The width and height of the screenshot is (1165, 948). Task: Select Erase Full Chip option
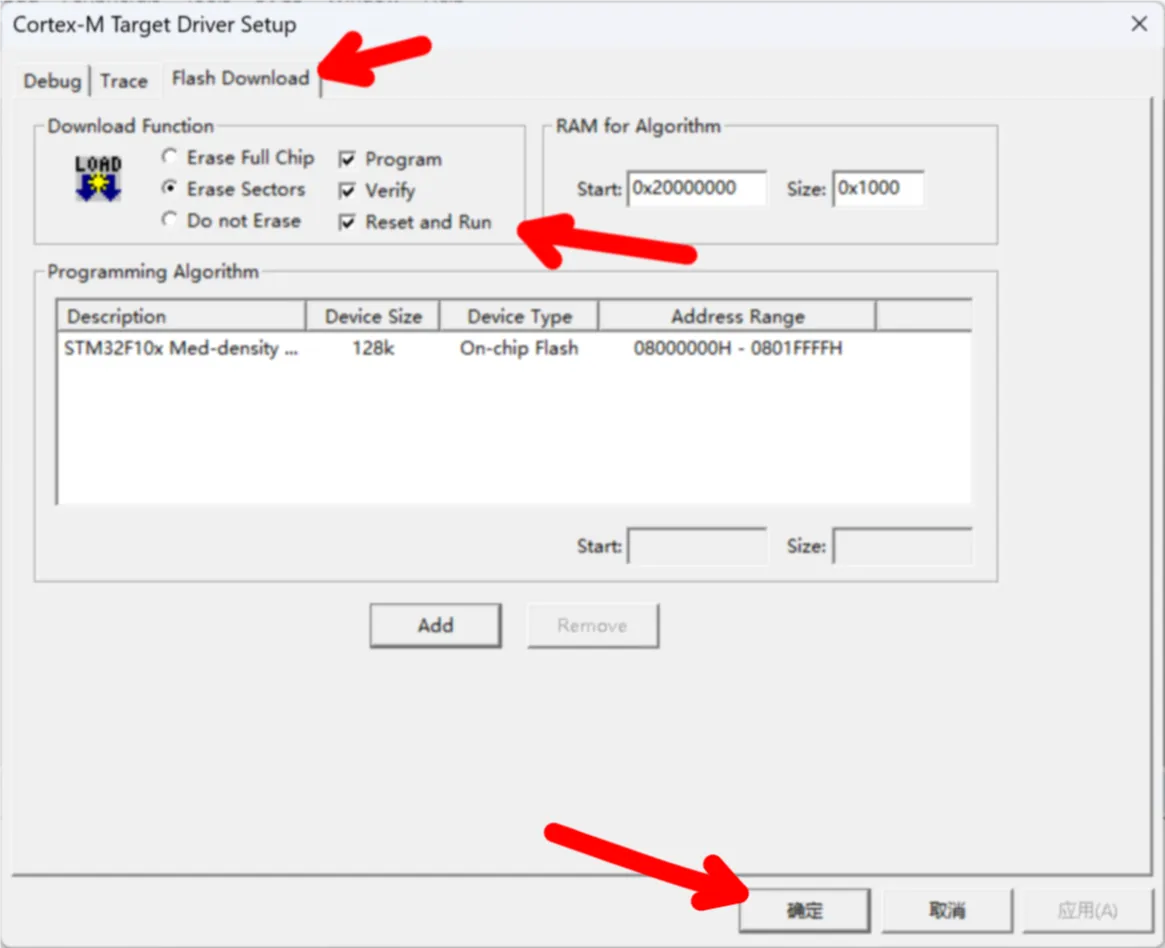click(238, 158)
